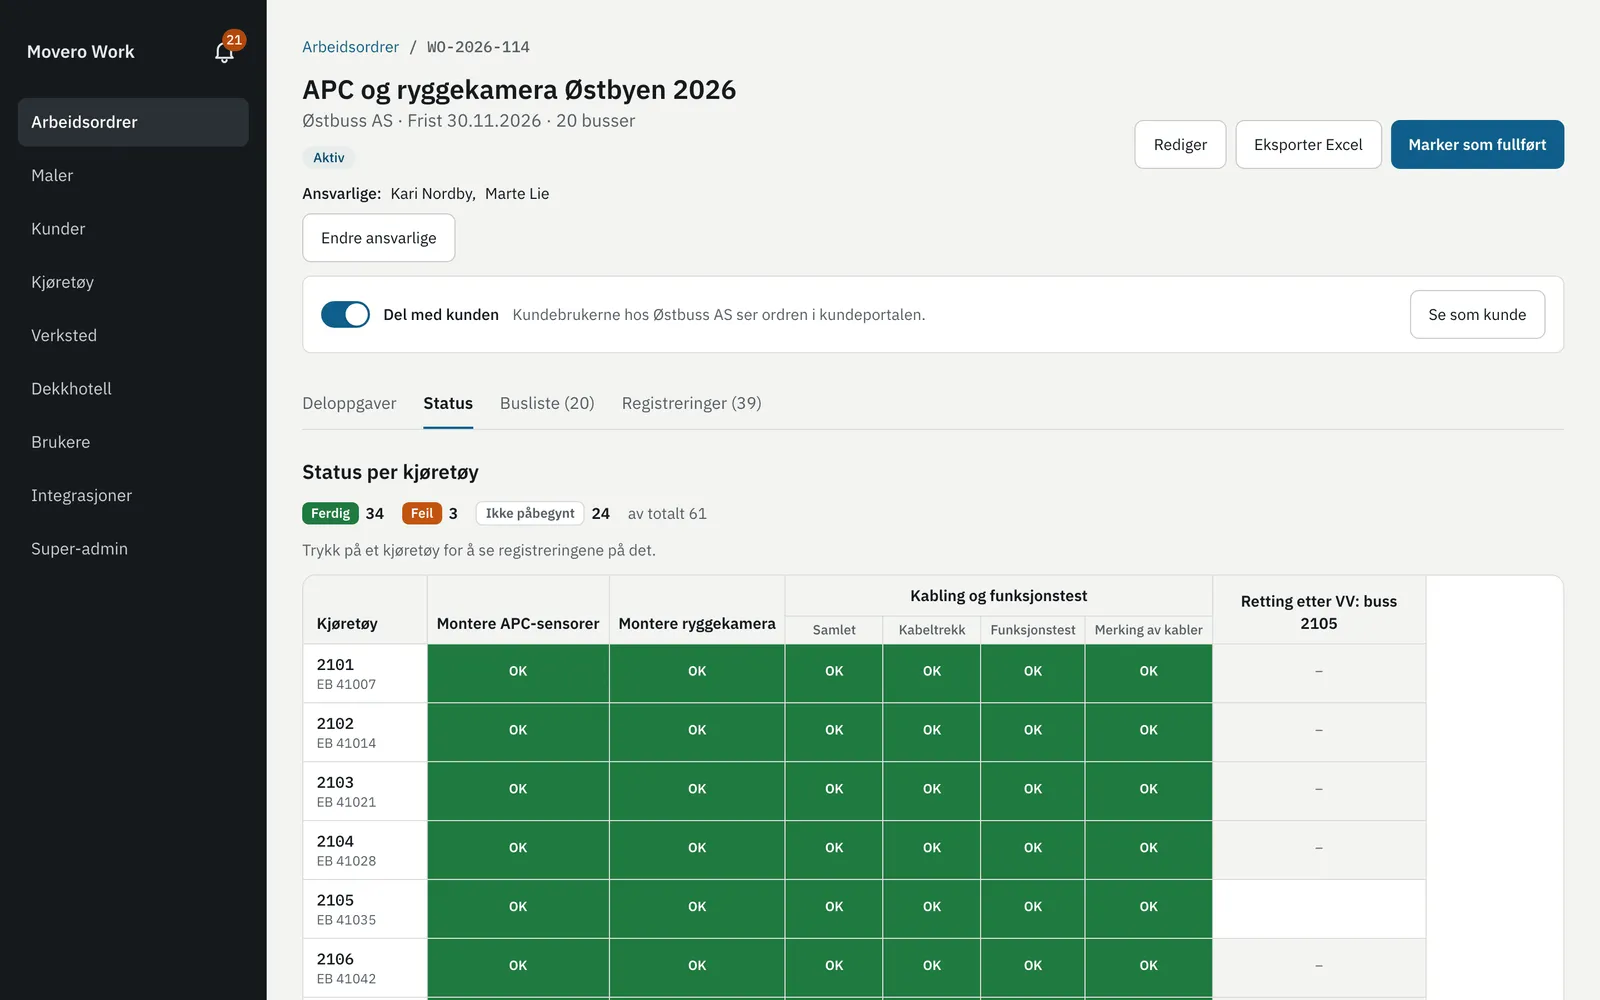The image size is (1600, 1000).
Task: Click 'Kabling og funksjonstest' header
Action: tap(998, 596)
